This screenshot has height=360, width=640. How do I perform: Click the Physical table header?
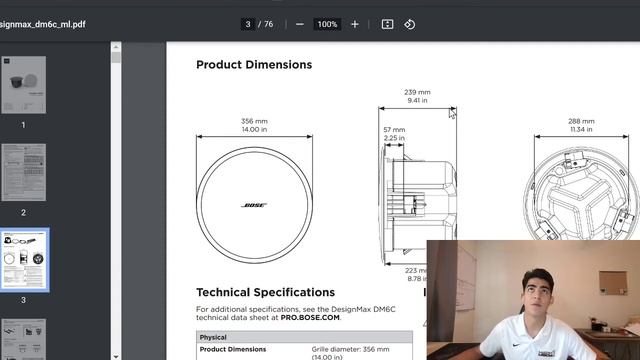tap(304, 337)
